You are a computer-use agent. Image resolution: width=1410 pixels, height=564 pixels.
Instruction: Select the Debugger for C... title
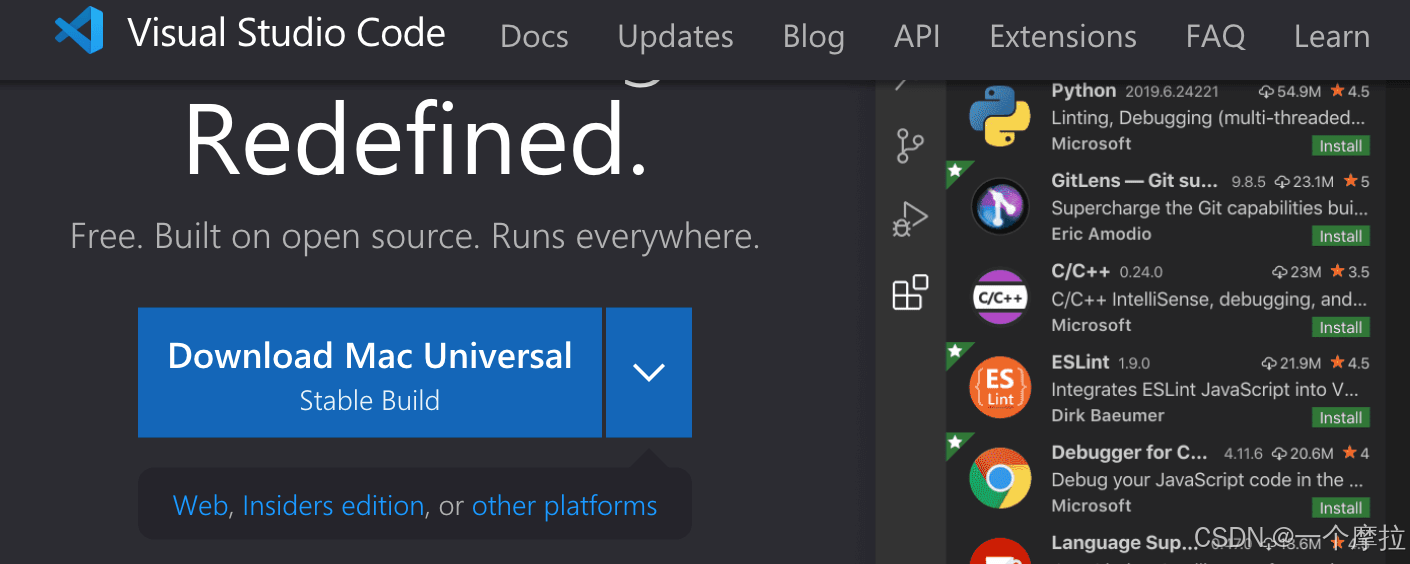pyautogui.click(x=1129, y=452)
